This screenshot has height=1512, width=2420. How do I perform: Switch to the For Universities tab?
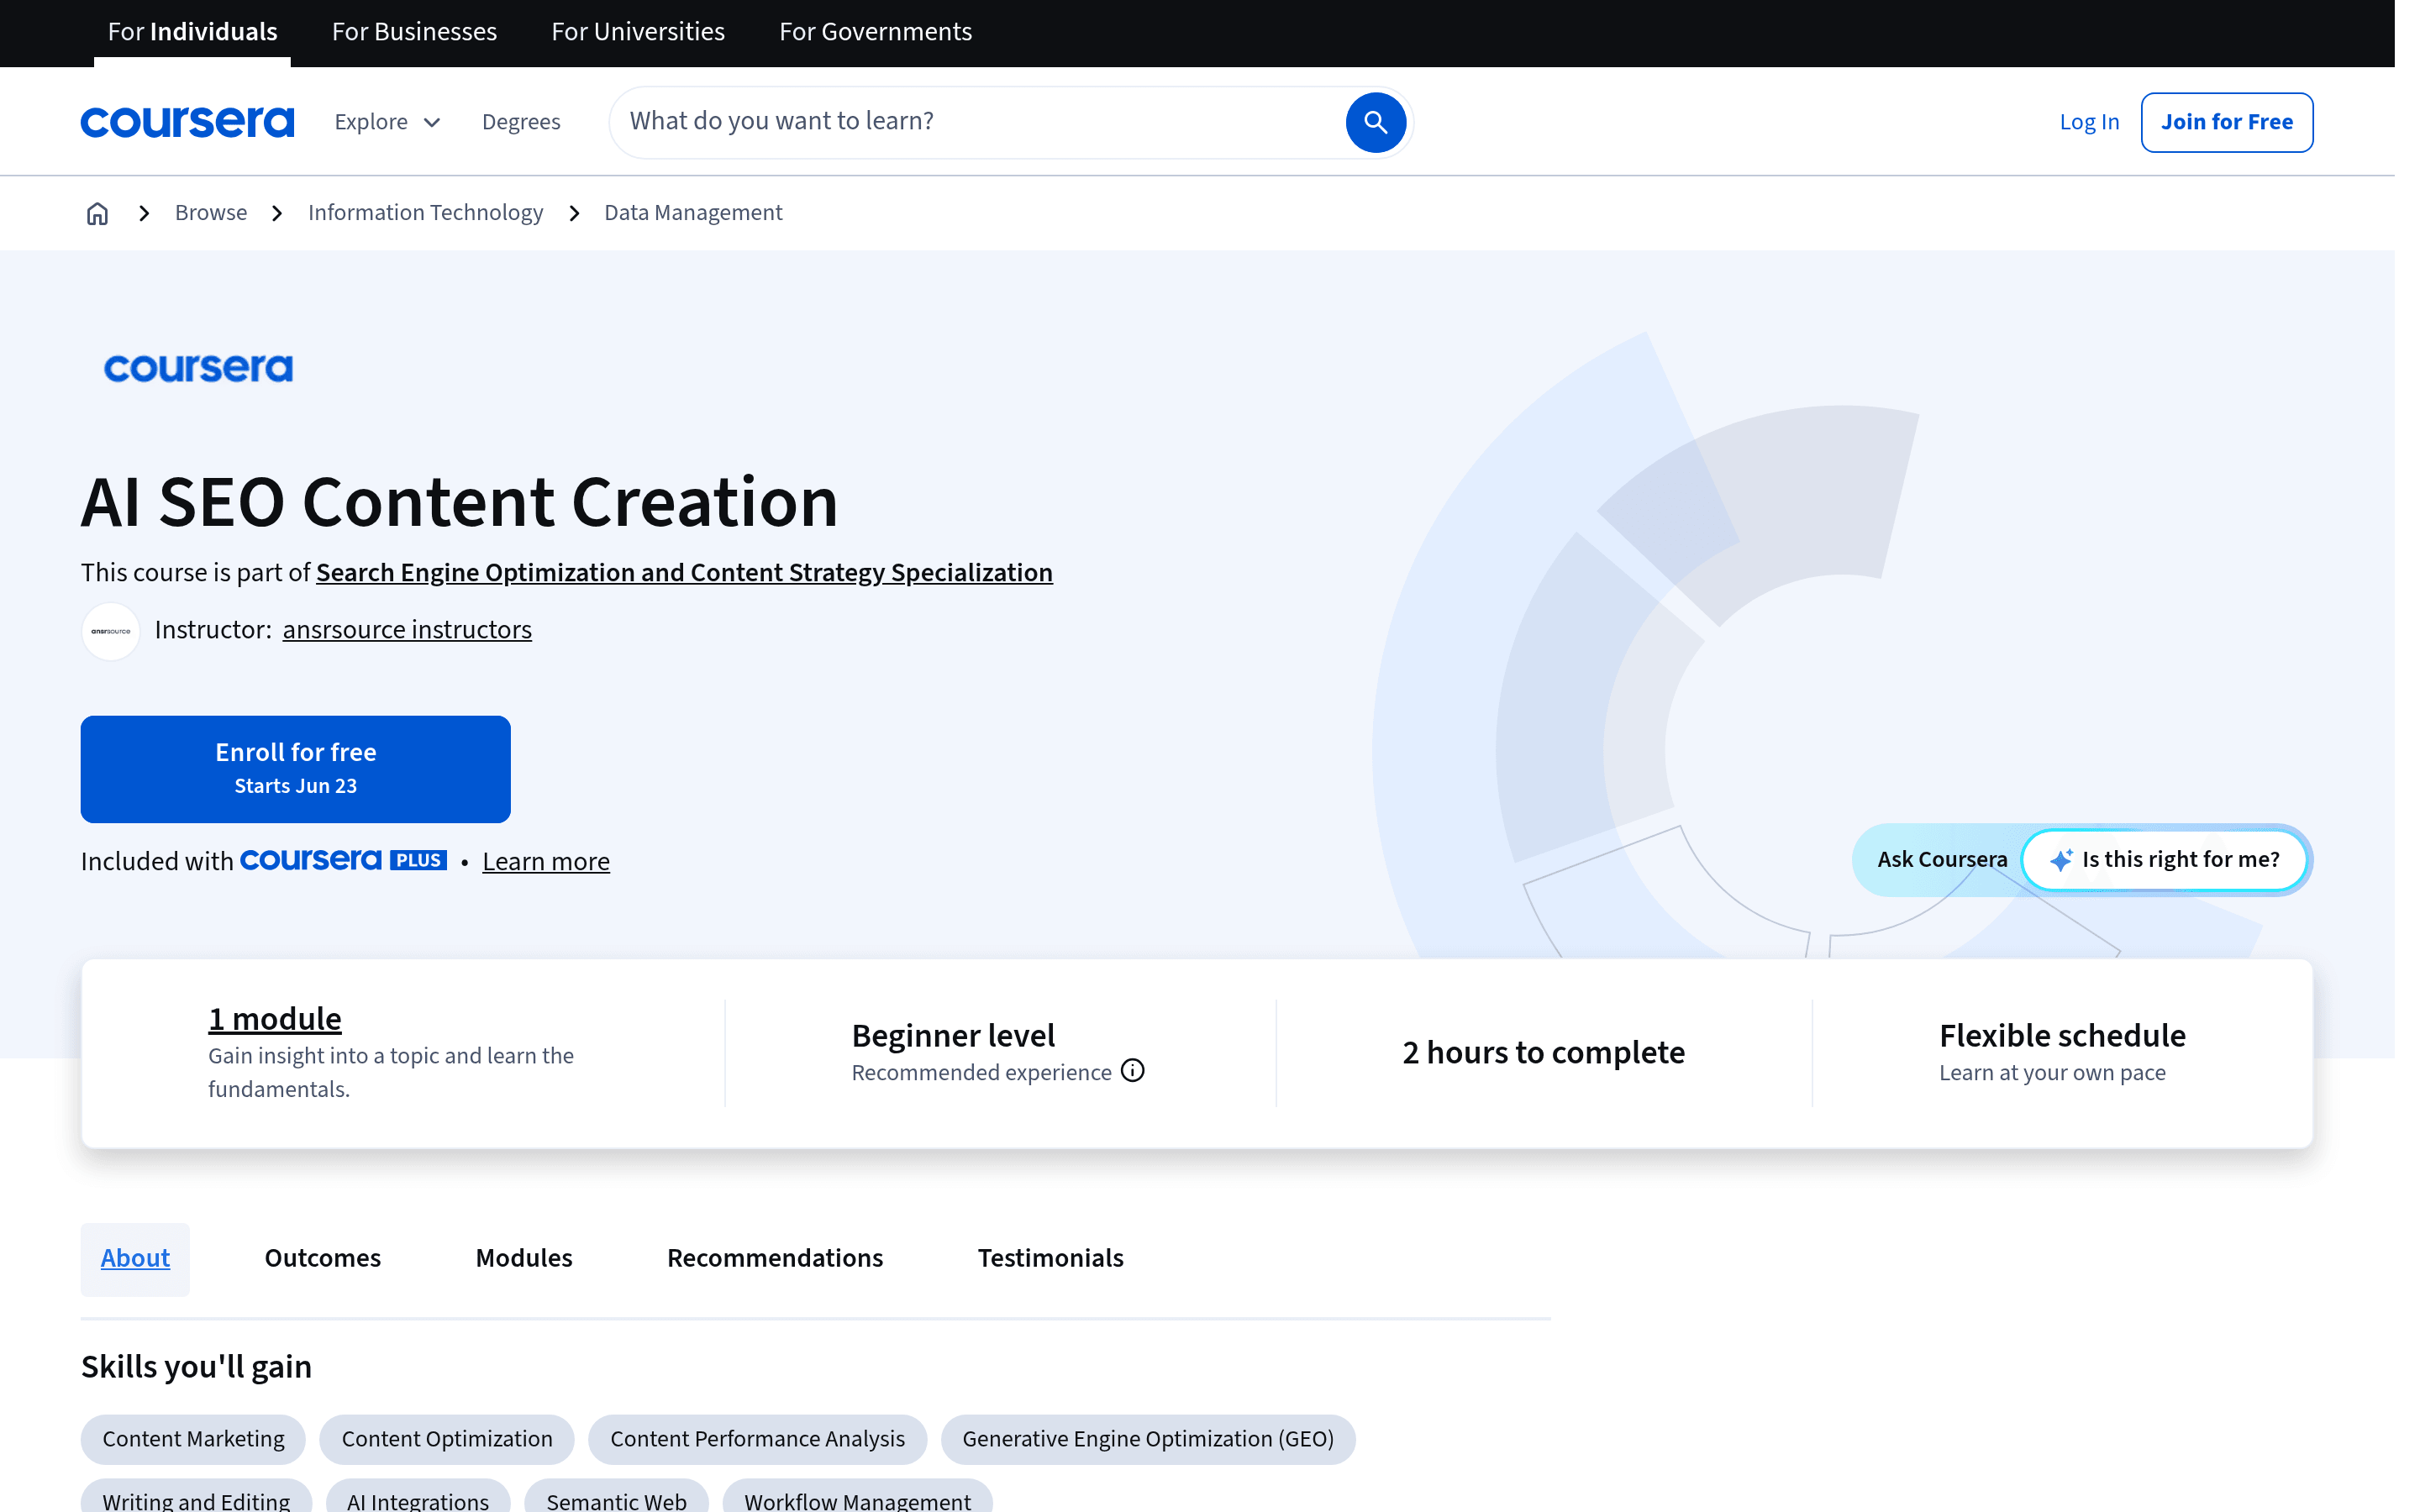(638, 32)
